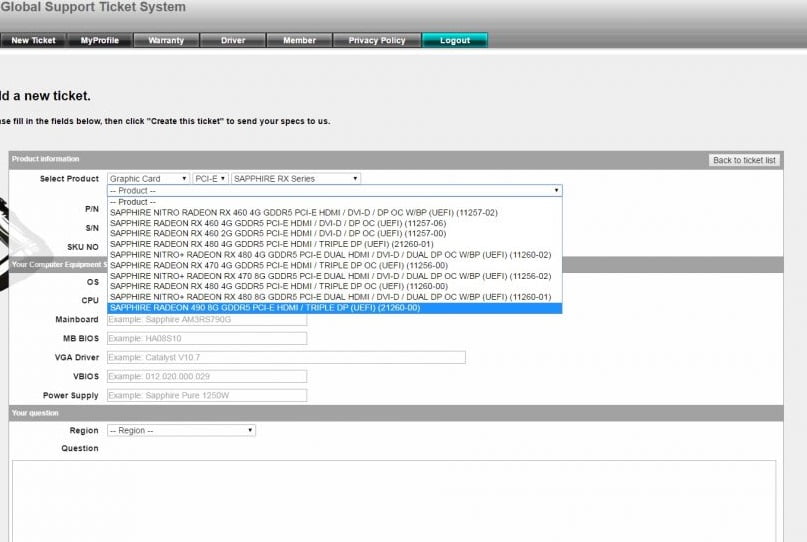The image size is (807, 542).
Task: Open the New Ticket tab
Action: coord(34,40)
